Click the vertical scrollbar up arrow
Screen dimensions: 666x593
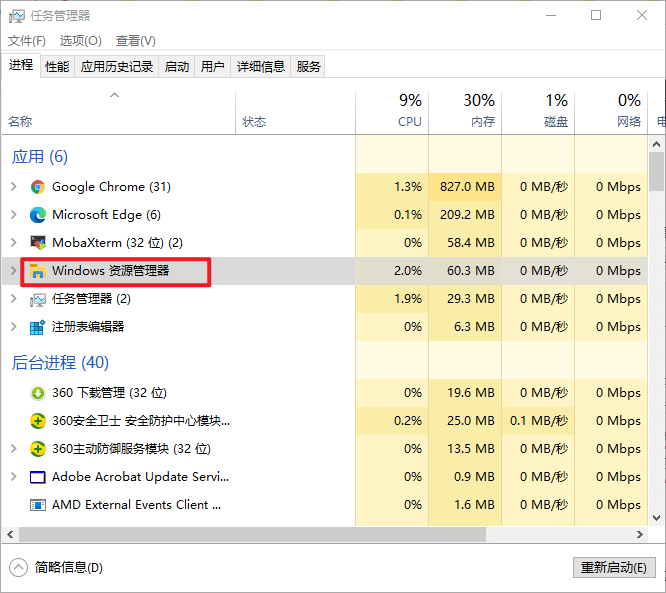point(657,144)
